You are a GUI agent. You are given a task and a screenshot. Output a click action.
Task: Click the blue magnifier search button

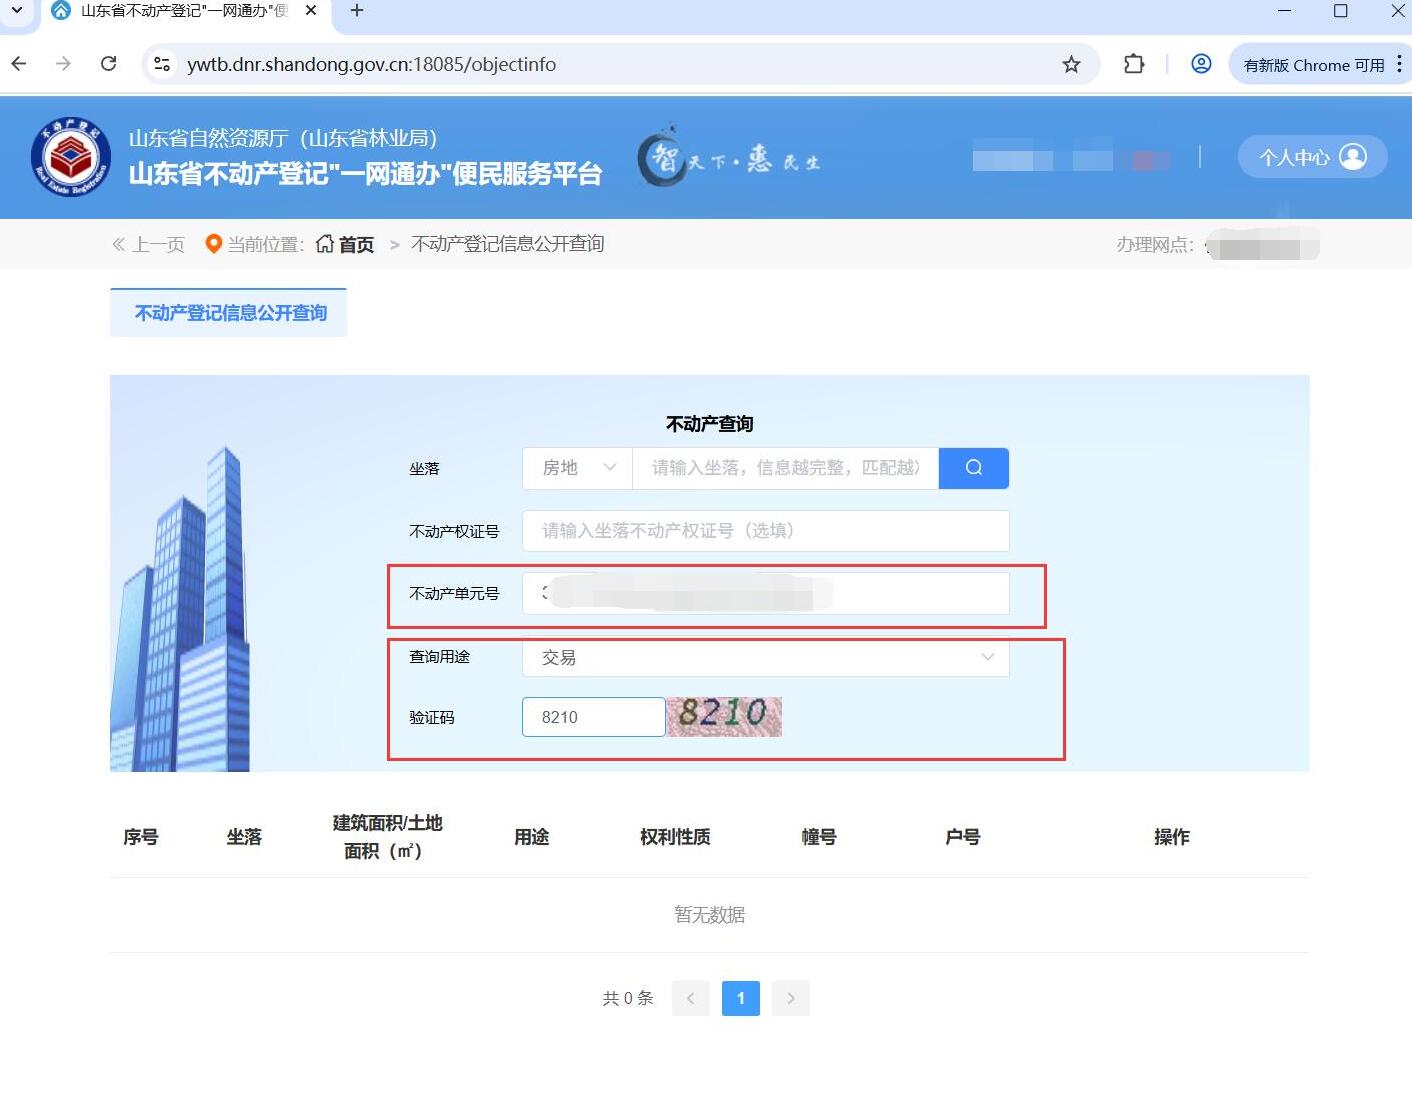point(973,468)
